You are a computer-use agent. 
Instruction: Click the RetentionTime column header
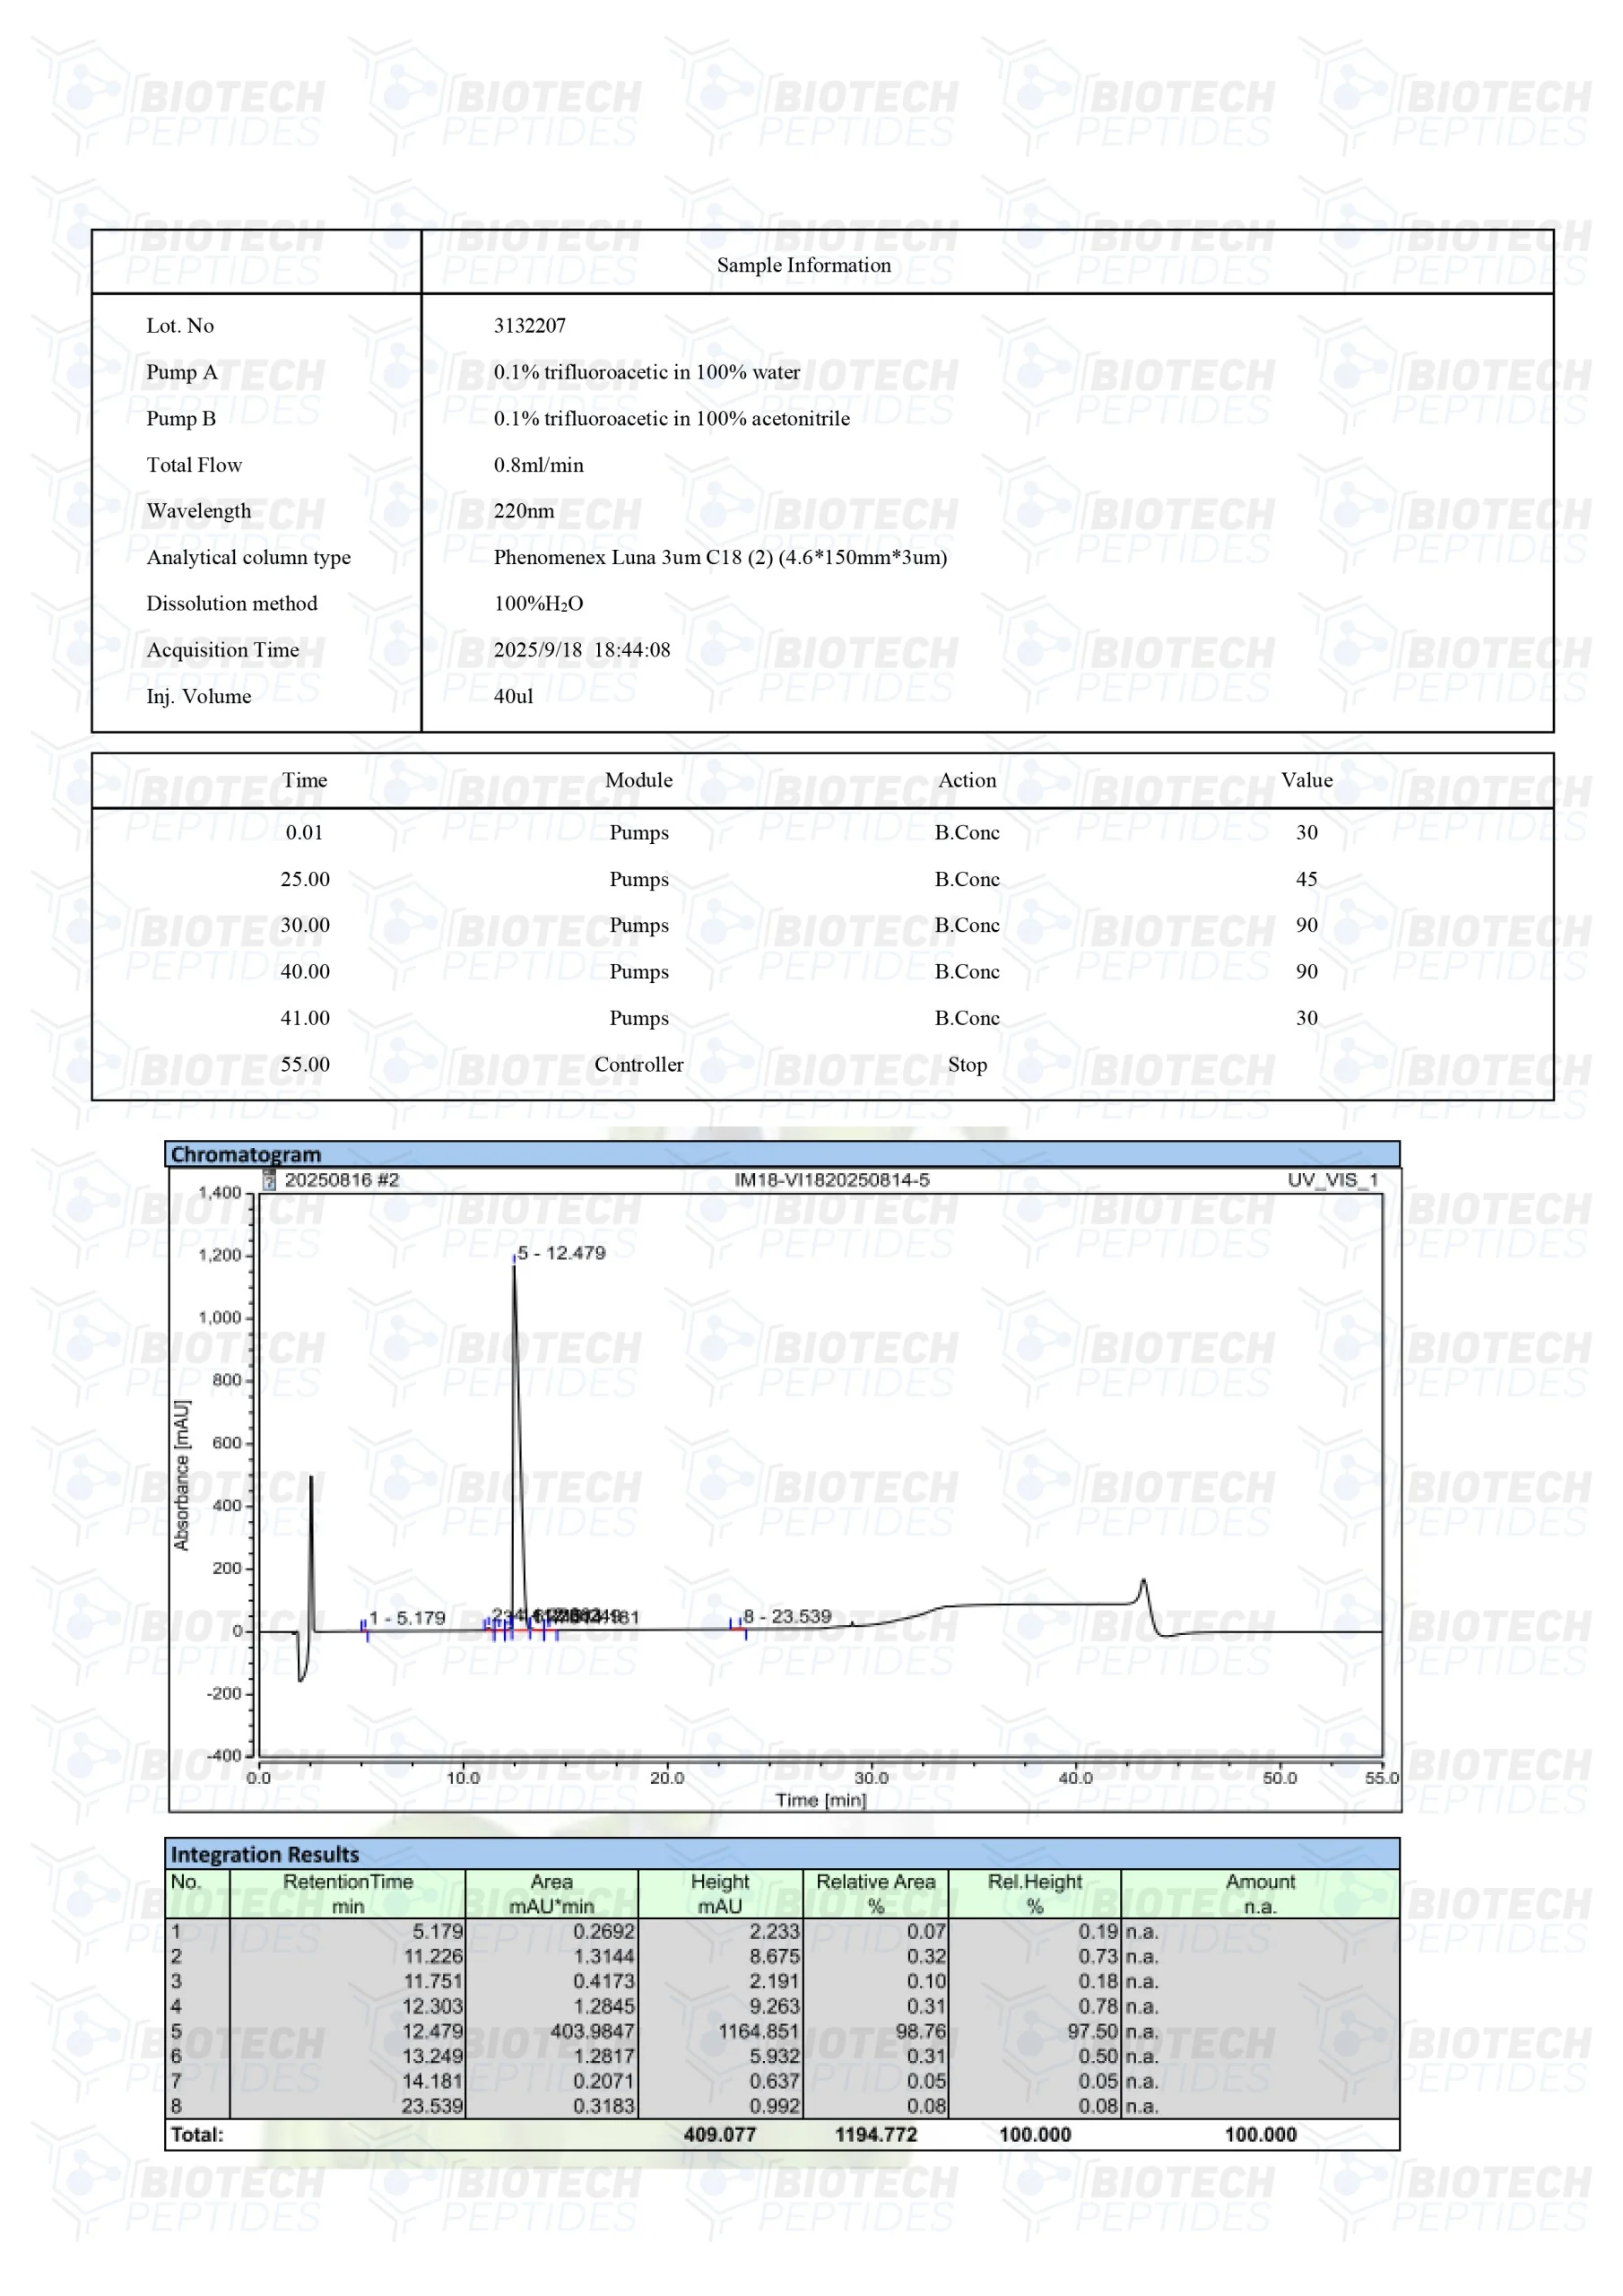(347, 1893)
